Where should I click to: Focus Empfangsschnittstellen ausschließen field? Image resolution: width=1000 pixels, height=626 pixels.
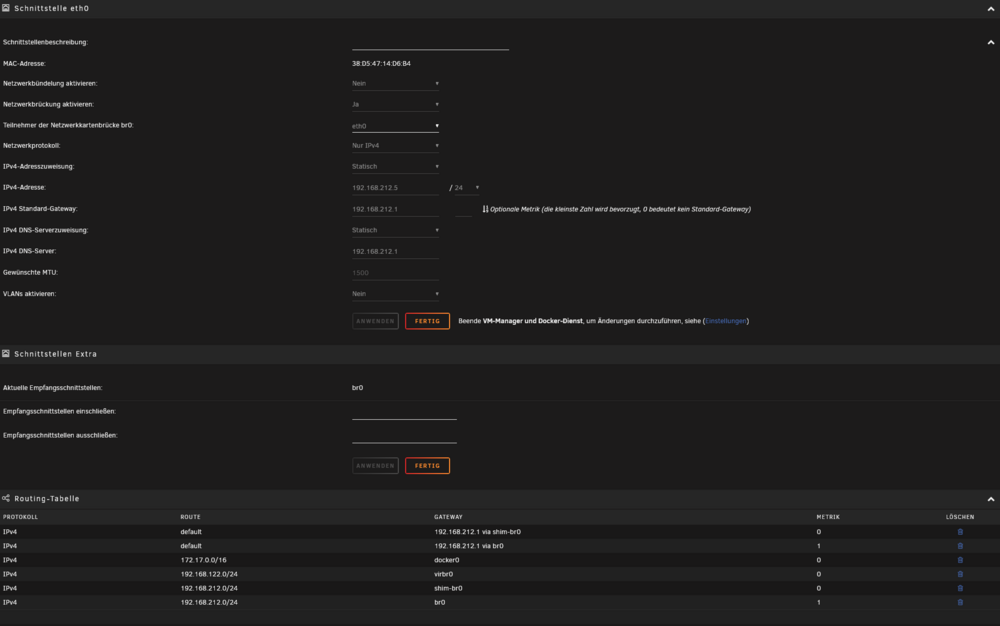coord(404,436)
